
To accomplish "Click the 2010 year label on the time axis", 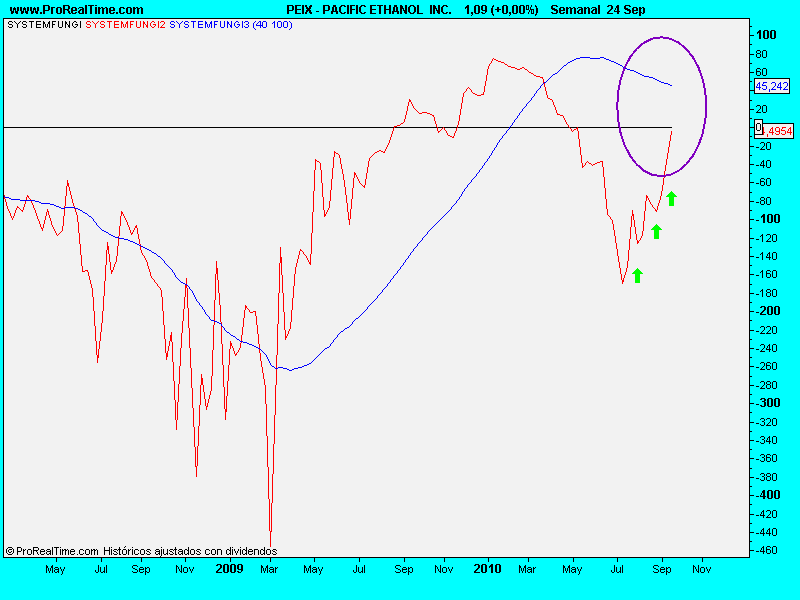I will tap(488, 568).
